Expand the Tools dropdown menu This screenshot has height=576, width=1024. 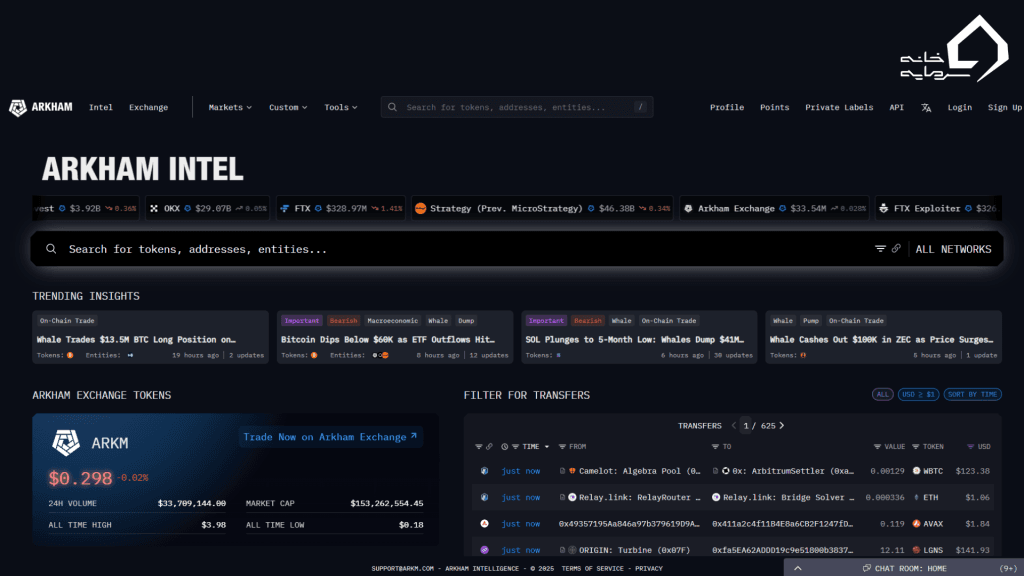340,108
